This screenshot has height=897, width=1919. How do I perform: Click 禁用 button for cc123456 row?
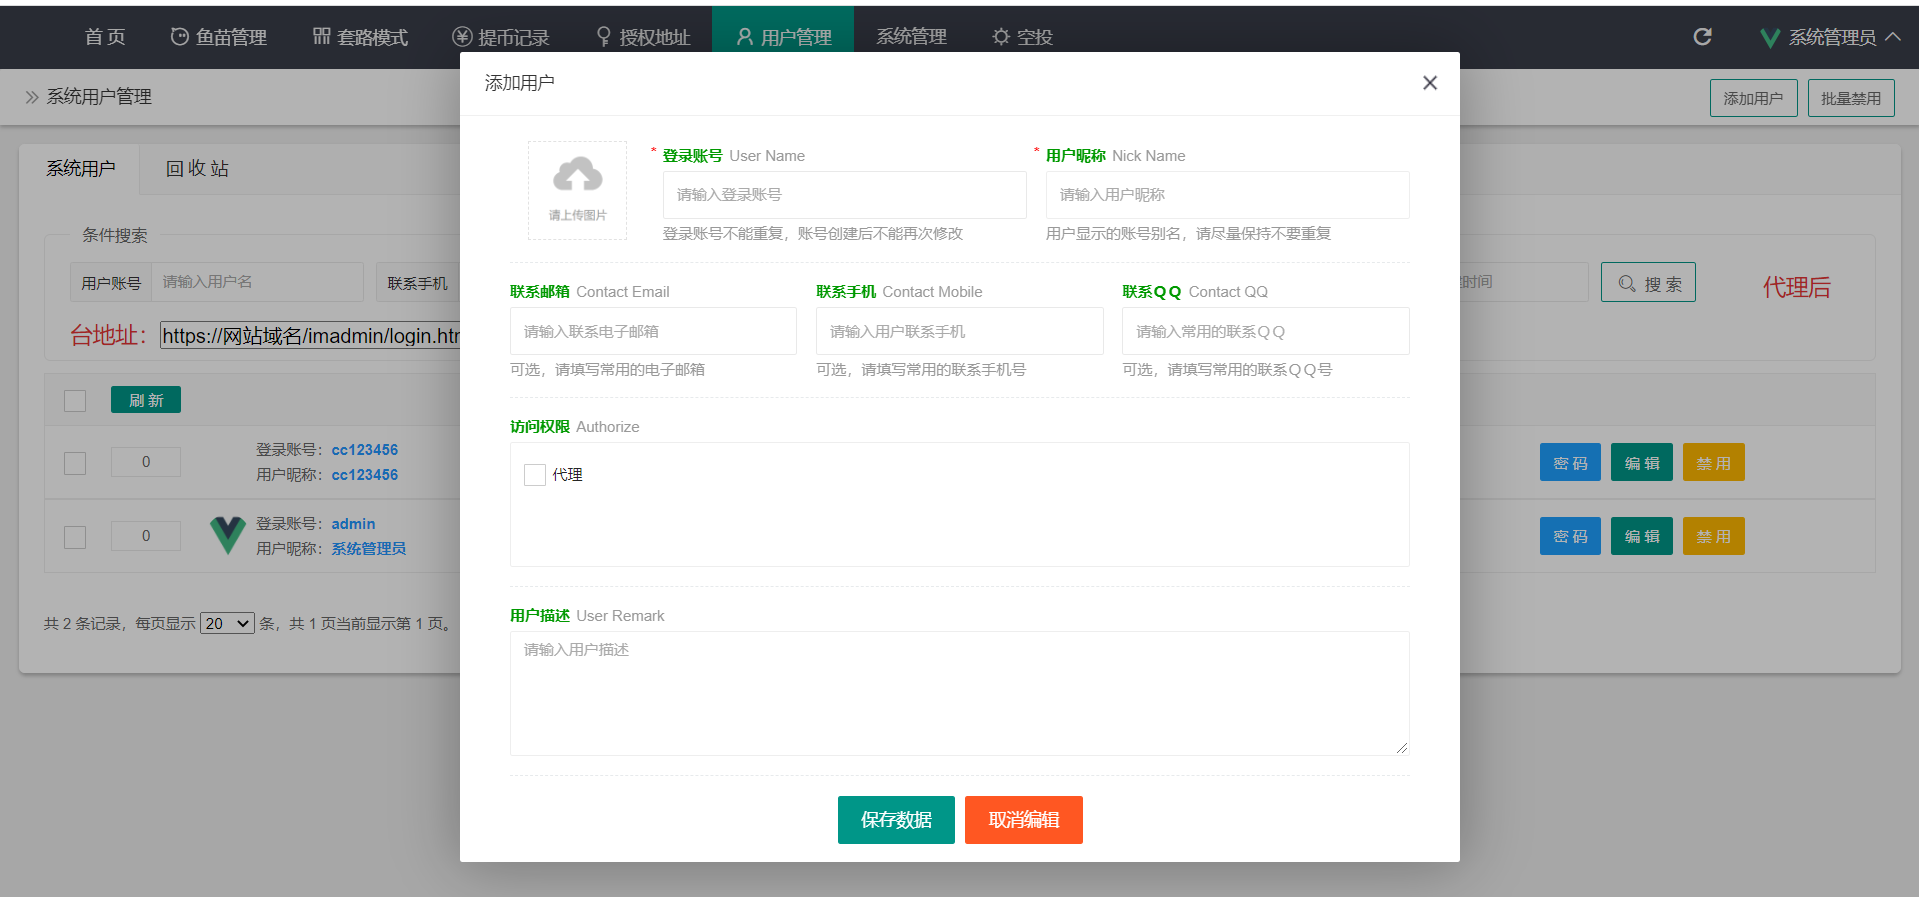[x=1714, y=462]
